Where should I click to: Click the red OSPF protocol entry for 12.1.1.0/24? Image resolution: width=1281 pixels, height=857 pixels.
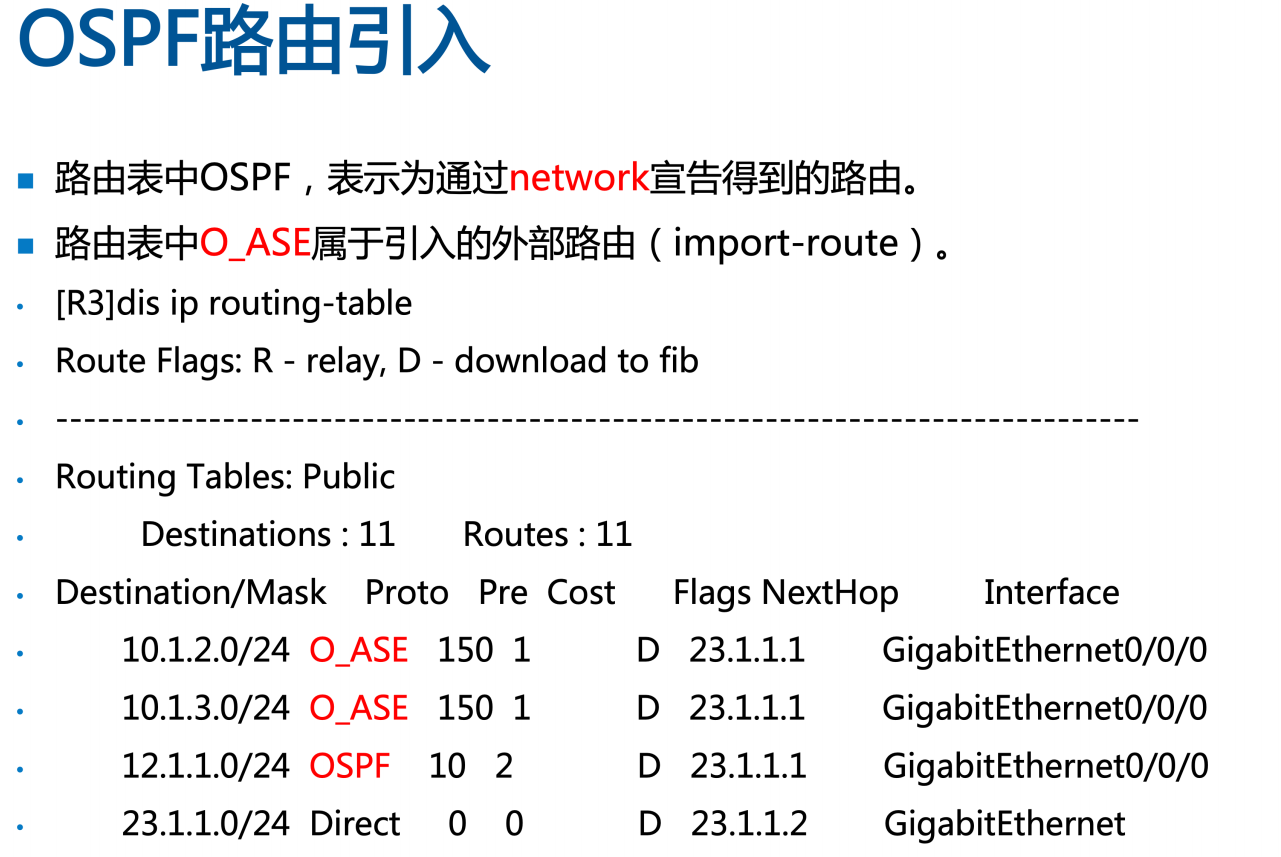(349, 767)
